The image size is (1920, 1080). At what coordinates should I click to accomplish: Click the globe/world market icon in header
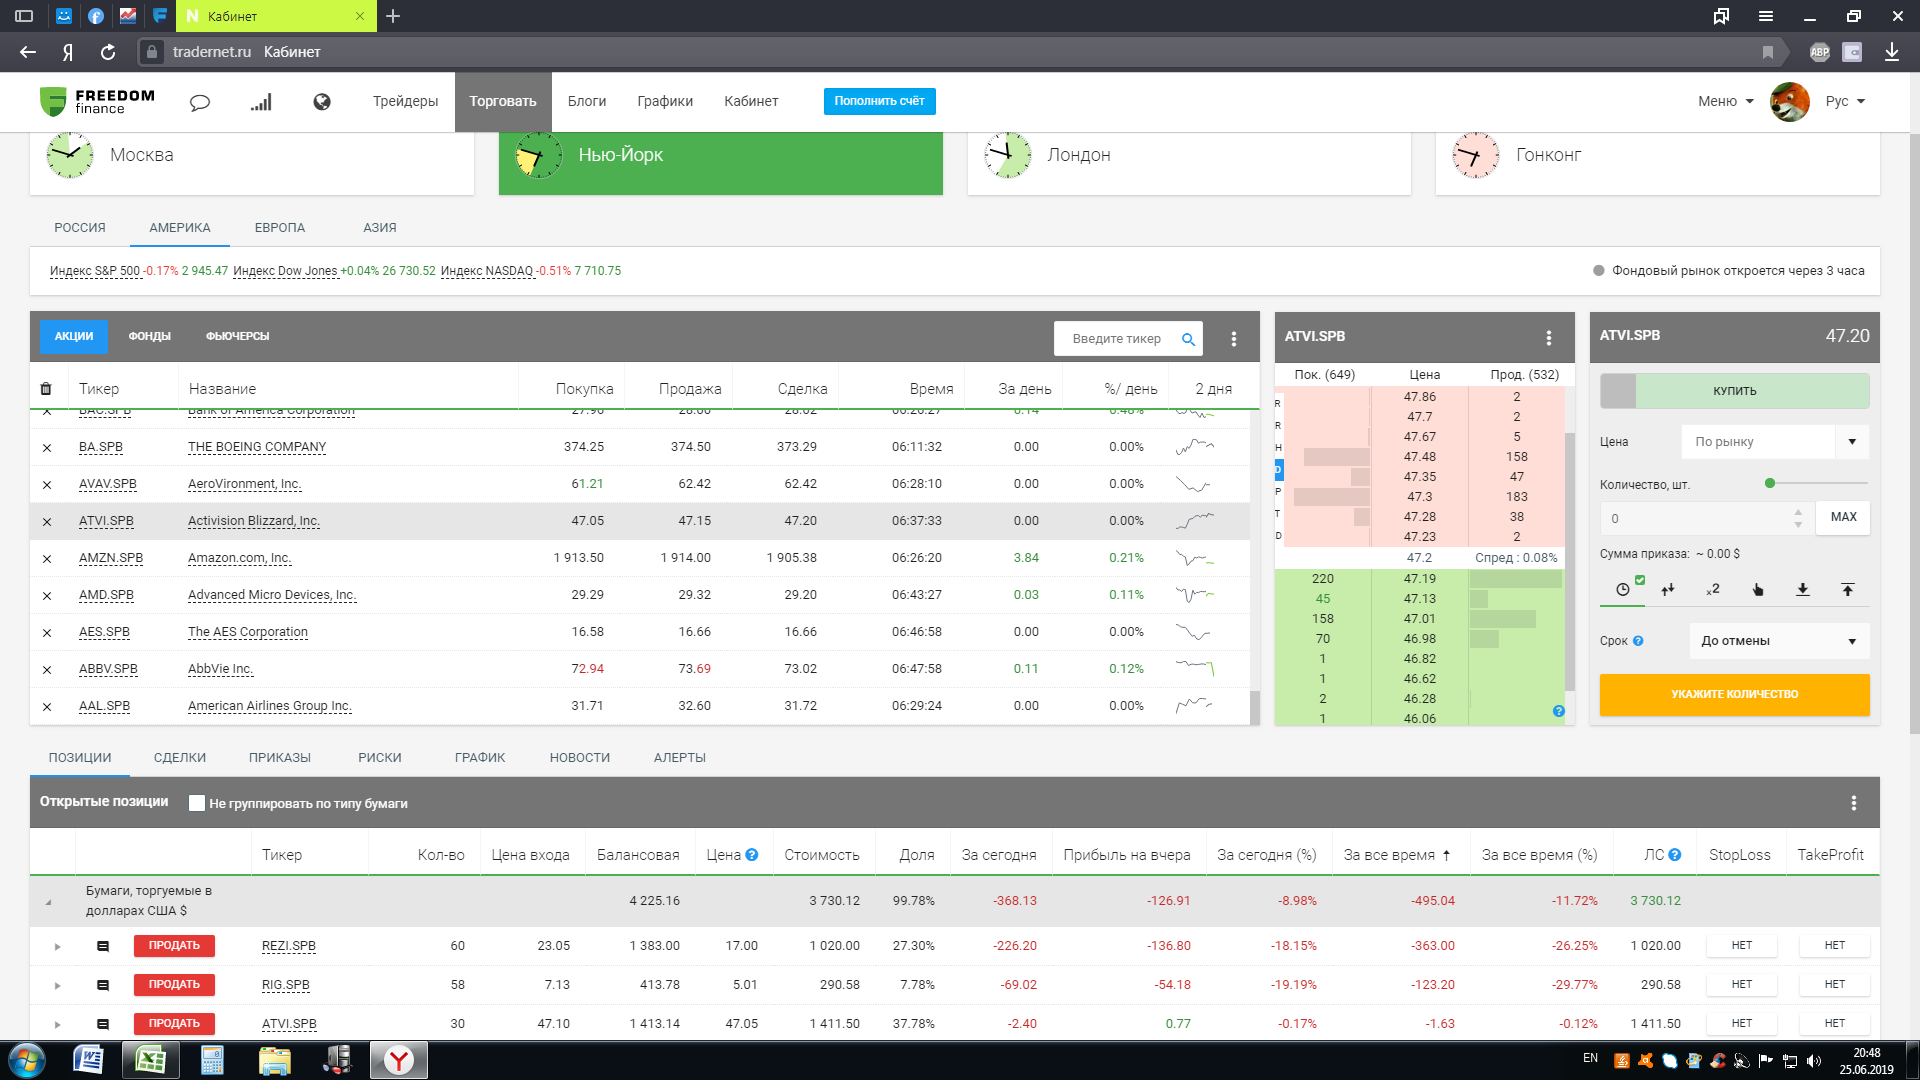pos(322,100)
